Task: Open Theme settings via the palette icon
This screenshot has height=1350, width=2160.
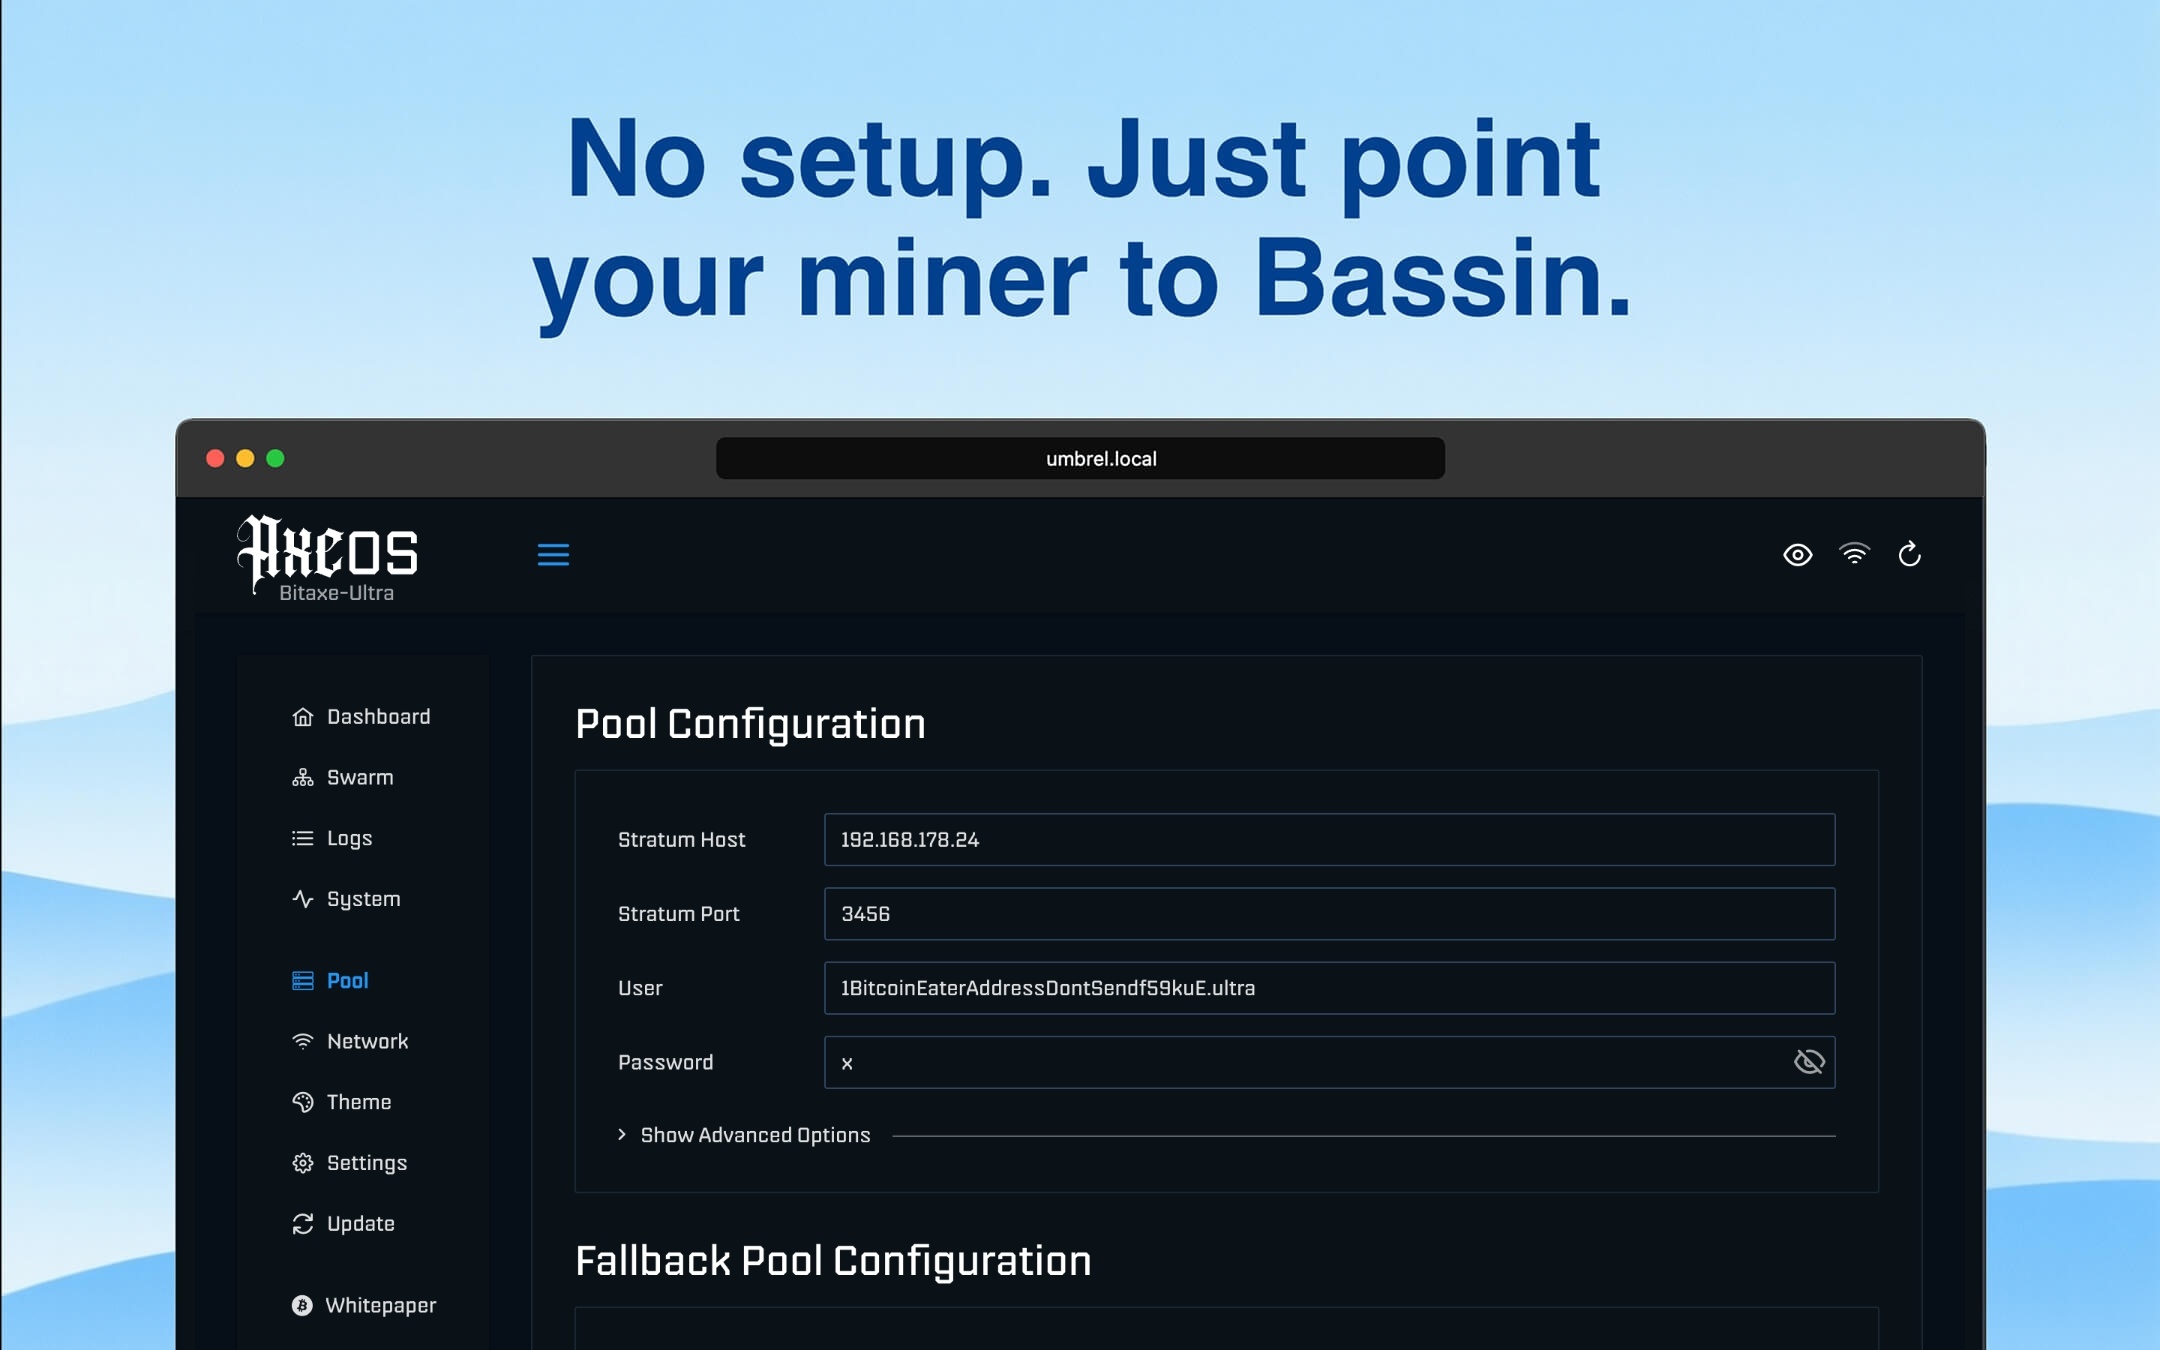Action: (x=303, y=1102)
